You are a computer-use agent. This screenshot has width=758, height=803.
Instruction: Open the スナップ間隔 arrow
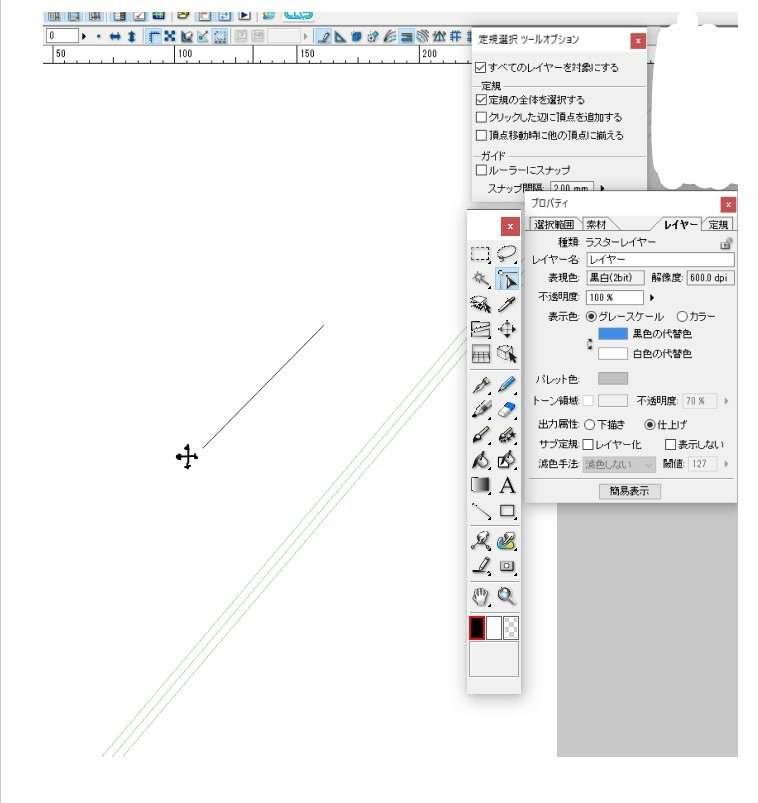click(602, 188)
